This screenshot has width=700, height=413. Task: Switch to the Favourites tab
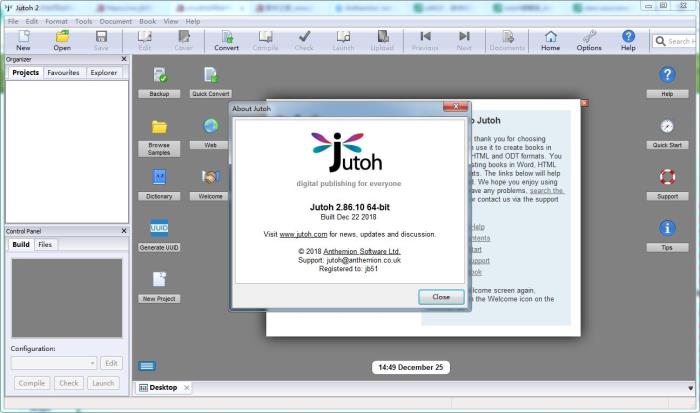(63, 72)
